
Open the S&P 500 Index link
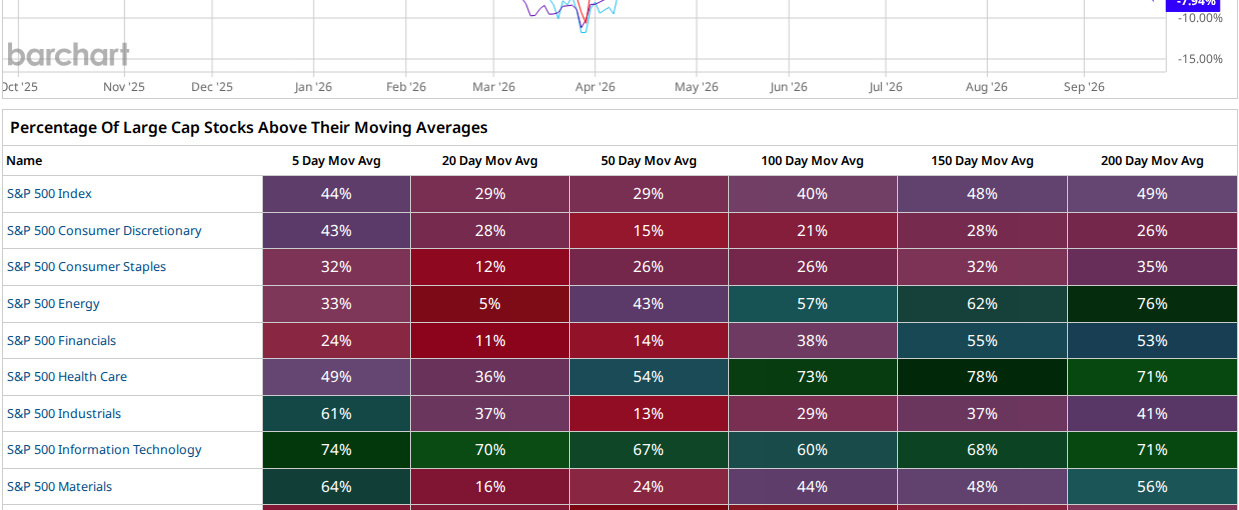coord(49,194)
